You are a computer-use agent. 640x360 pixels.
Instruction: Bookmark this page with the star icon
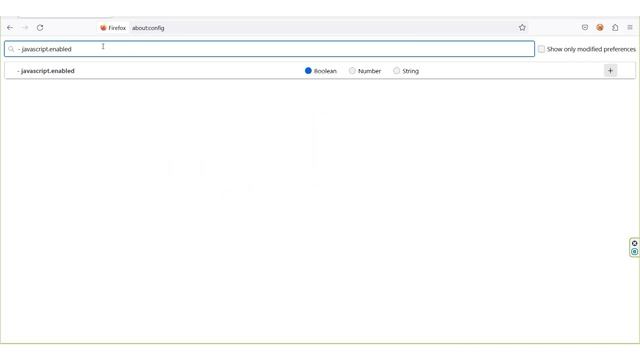click(522, 27)
